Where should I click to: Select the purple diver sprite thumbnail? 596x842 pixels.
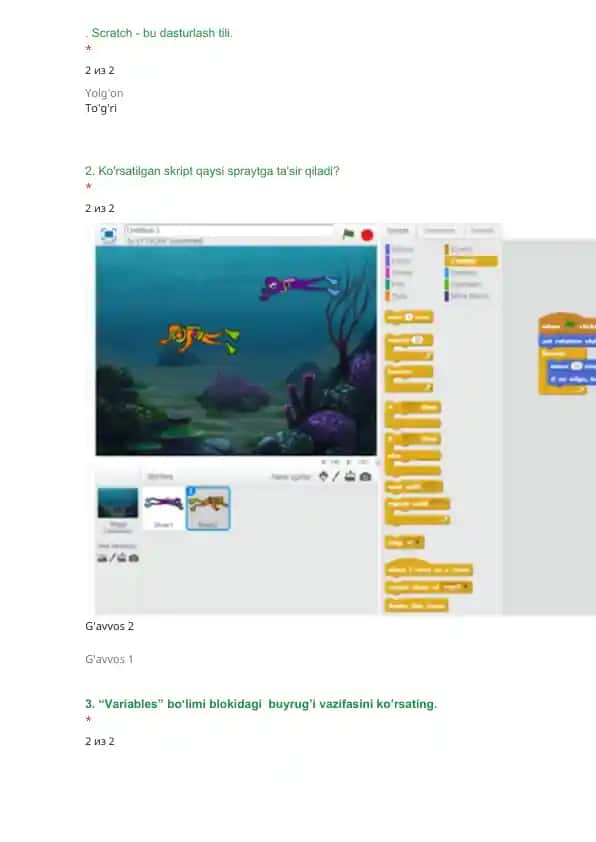(163, 508)
